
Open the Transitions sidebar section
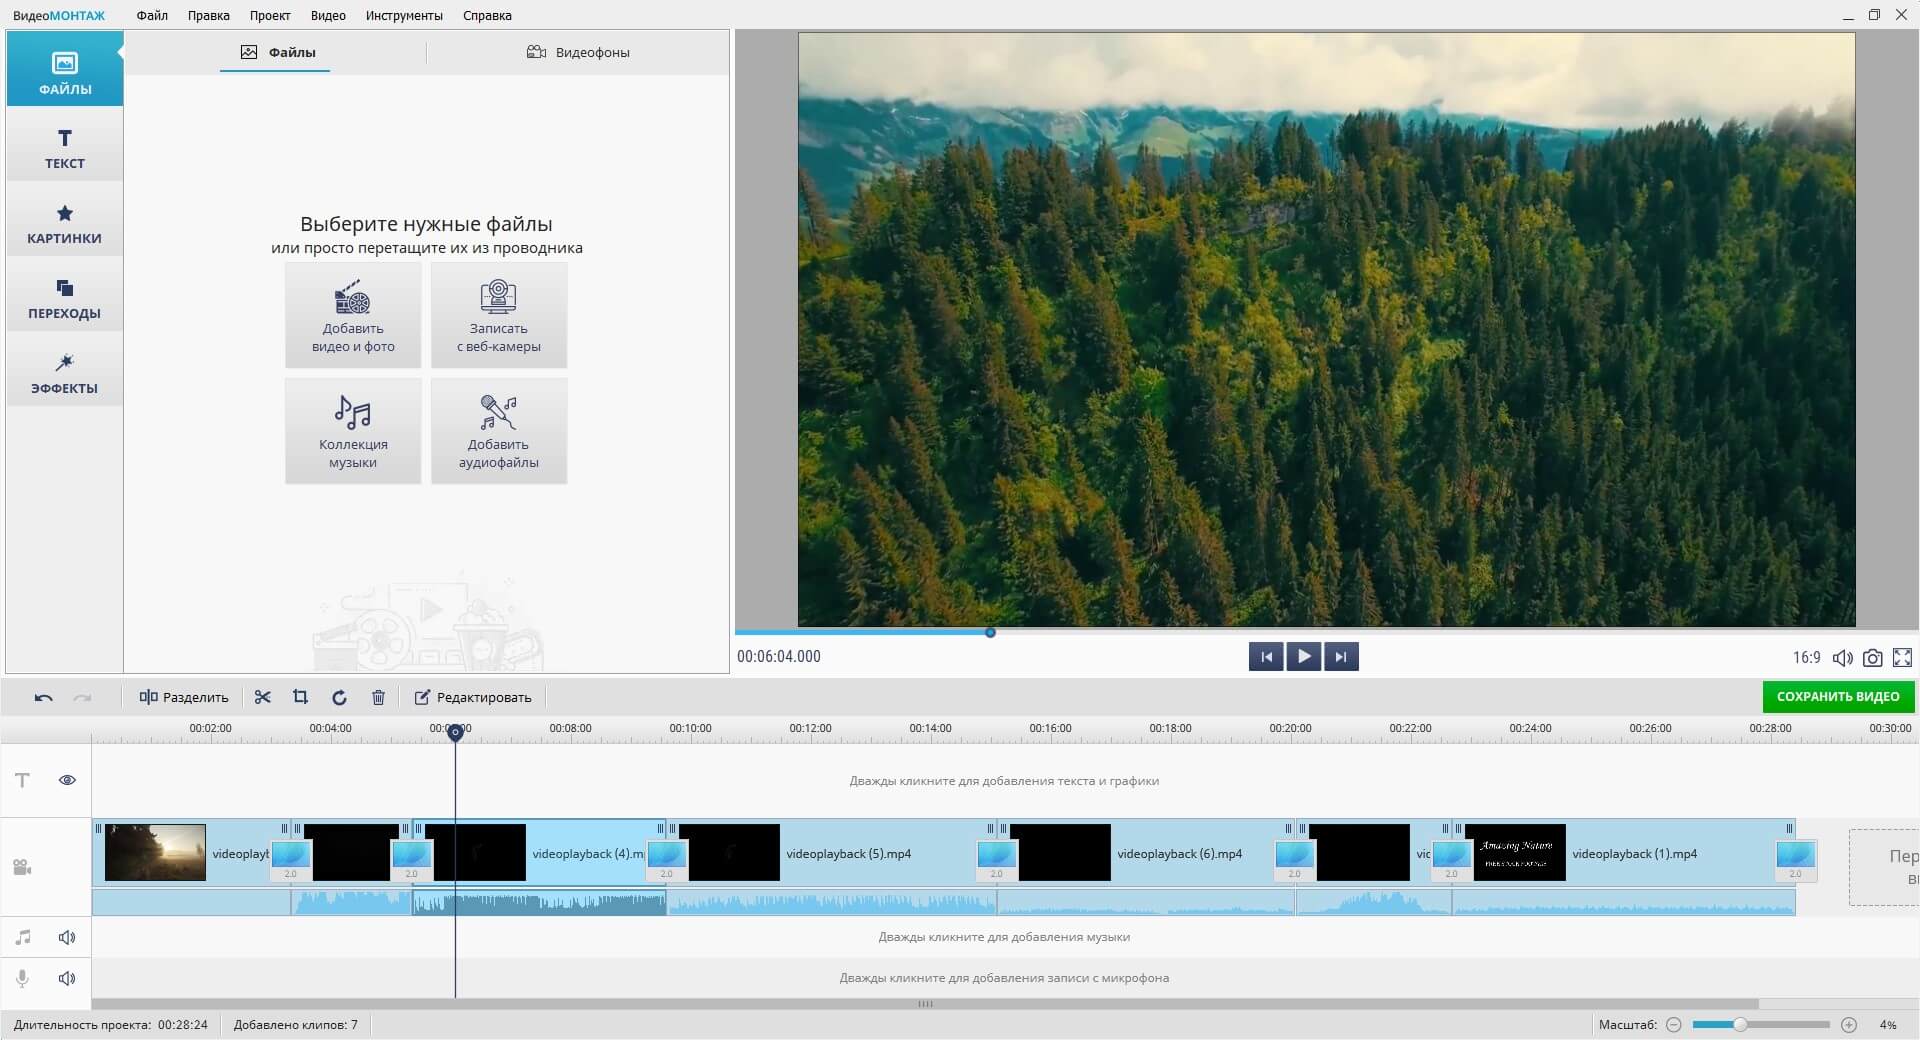tap(64, 298)
